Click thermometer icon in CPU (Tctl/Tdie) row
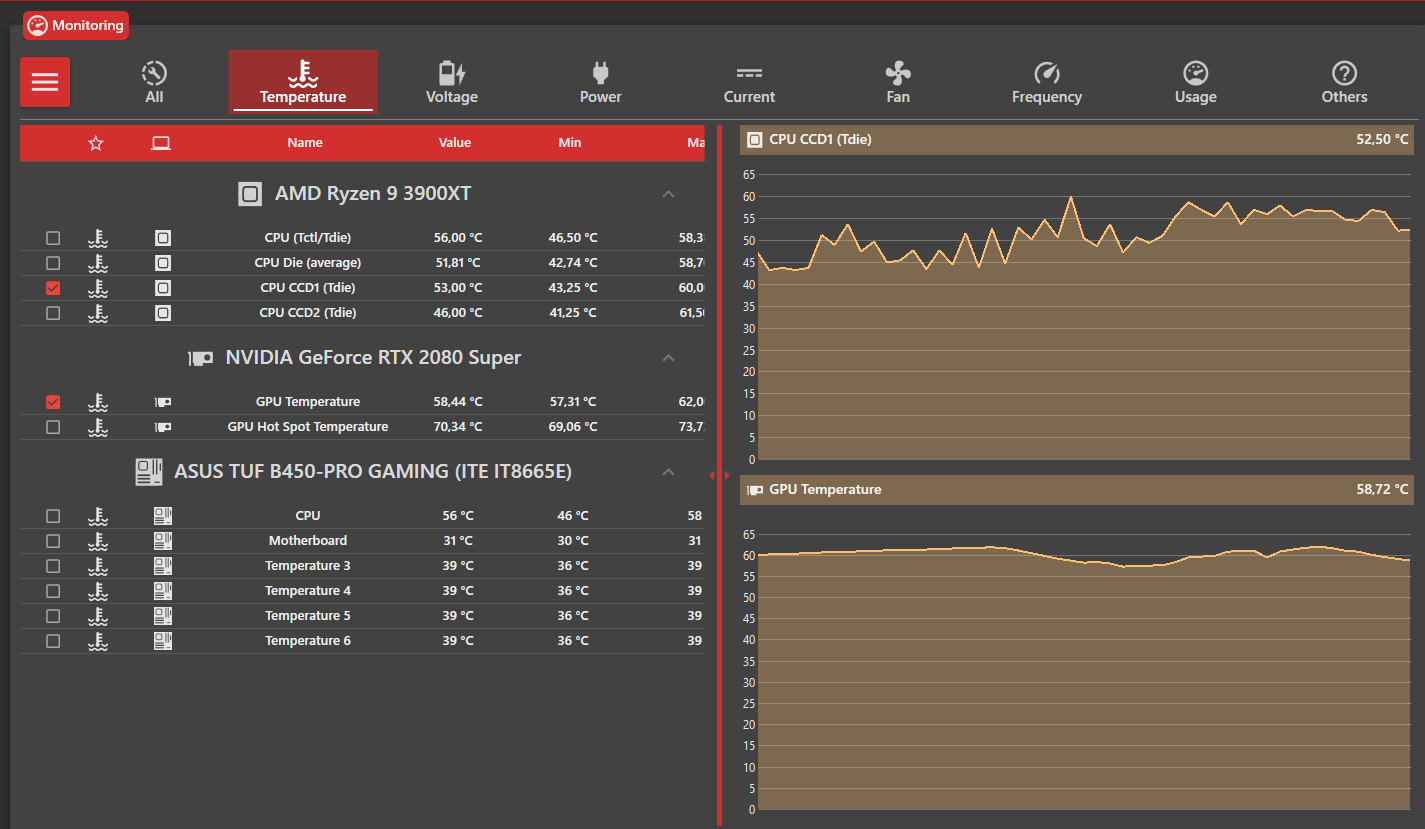The width and height of the screenshot is (1425, 829). [x=97, y=238]
